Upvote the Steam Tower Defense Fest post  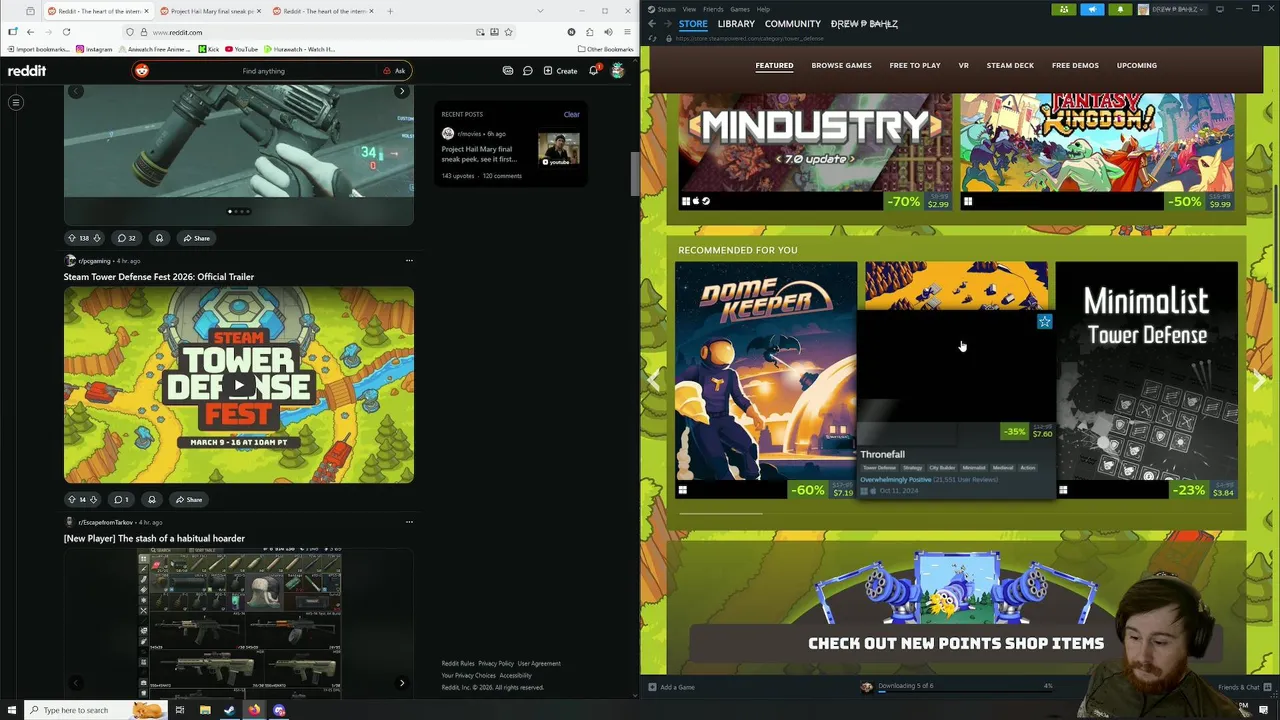(71, 499)
